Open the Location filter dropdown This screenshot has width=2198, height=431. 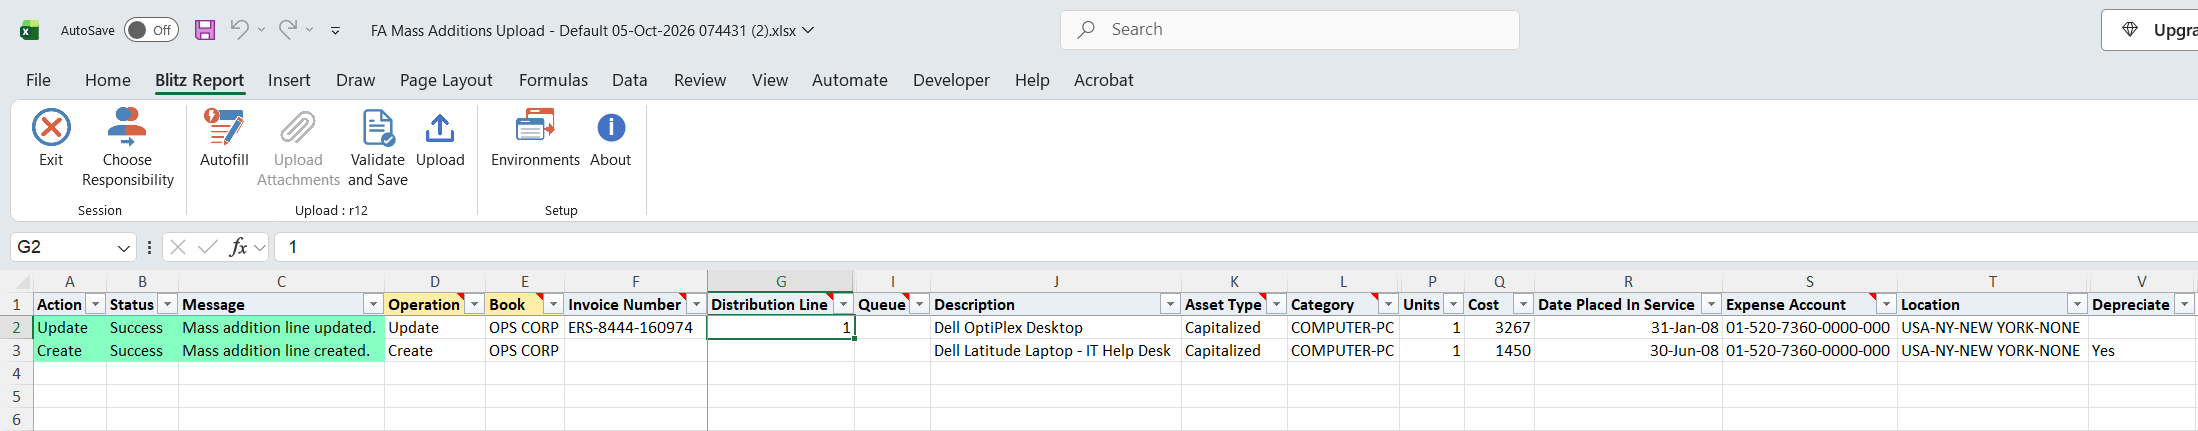click(x=2077, y=304)
